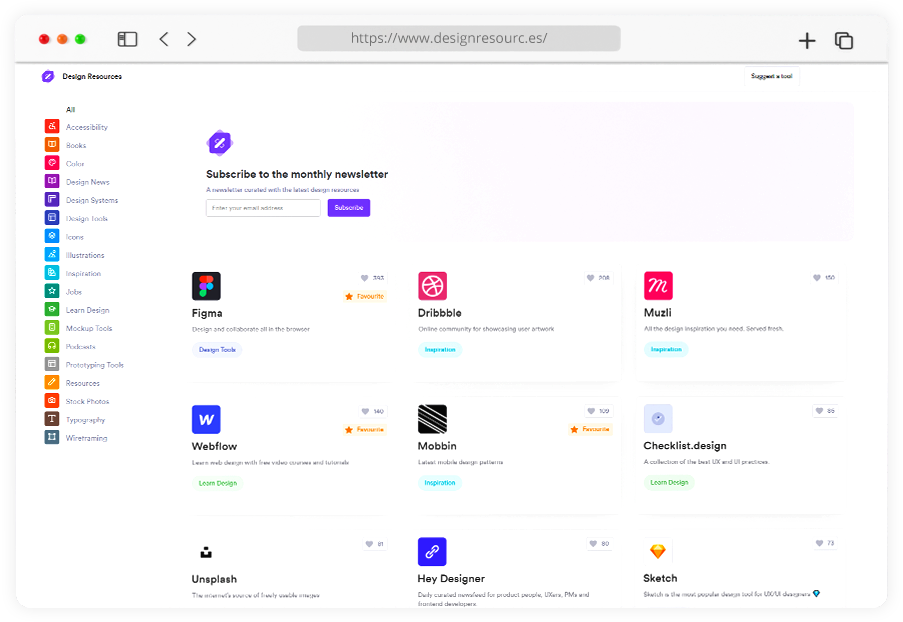
Task: Go forward in browser history
Action: pyautogui.click(x=192, y=39)
